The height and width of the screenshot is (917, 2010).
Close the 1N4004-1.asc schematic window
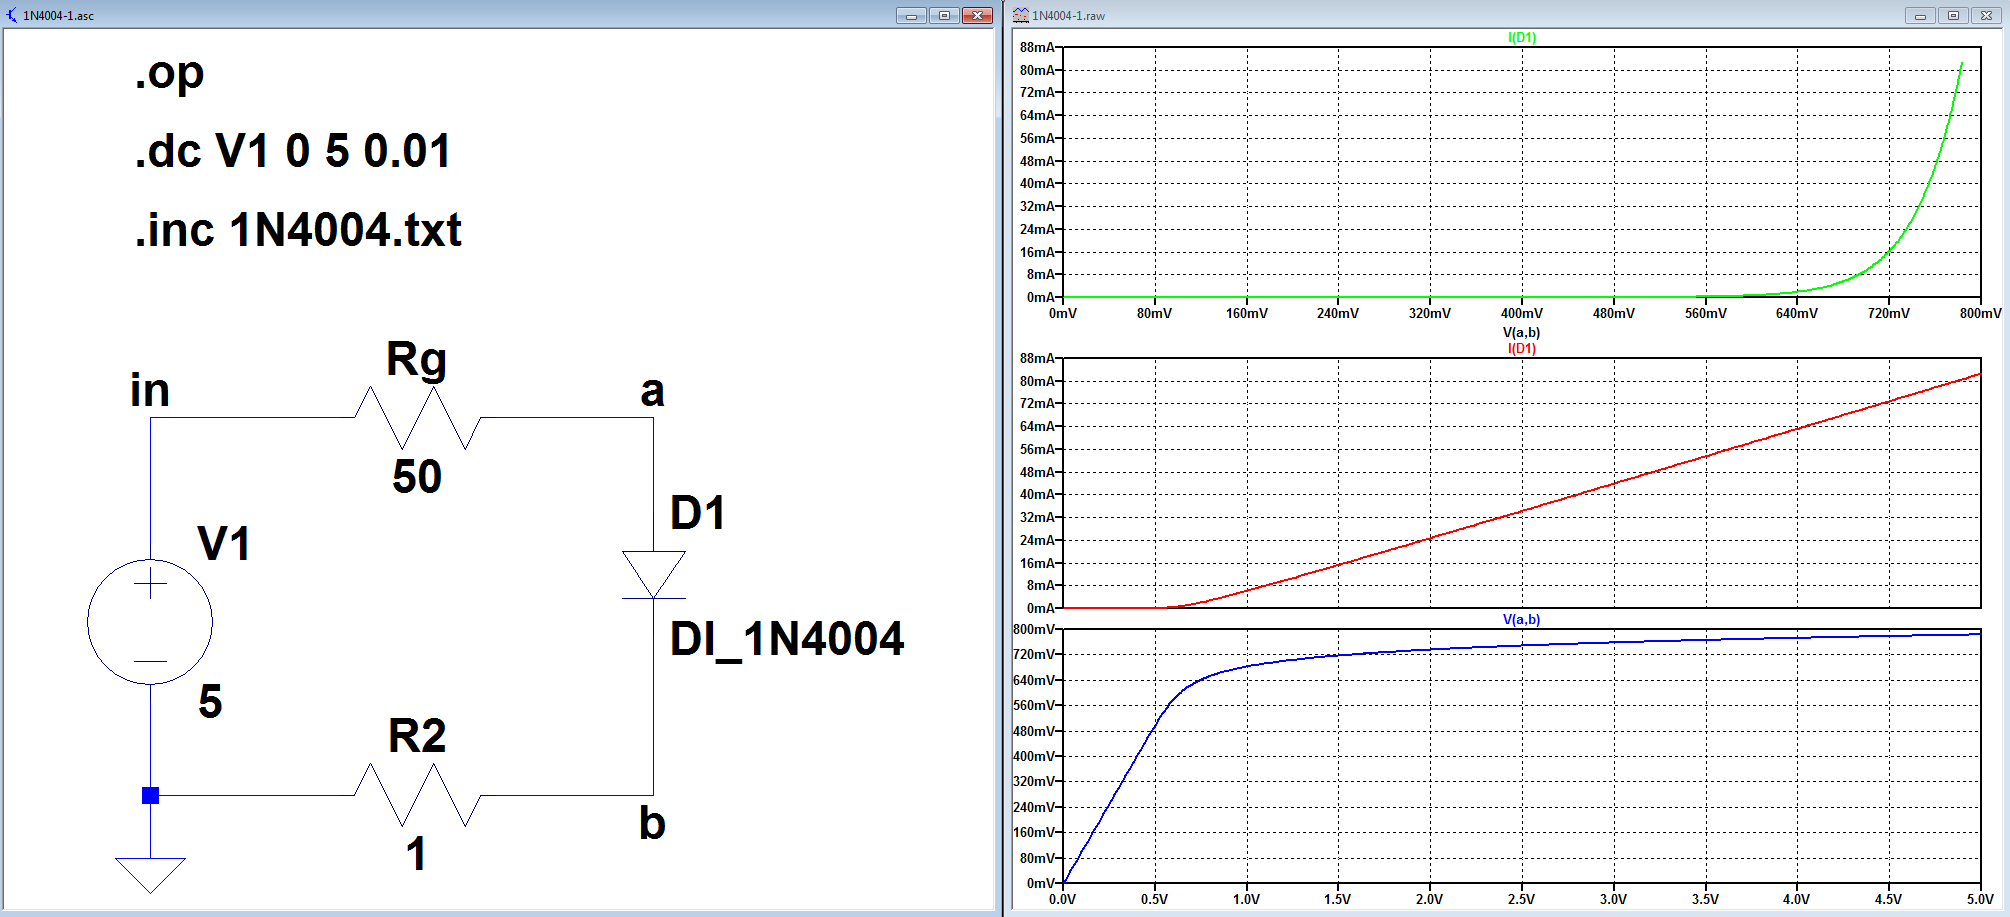[x=977, y=15]
